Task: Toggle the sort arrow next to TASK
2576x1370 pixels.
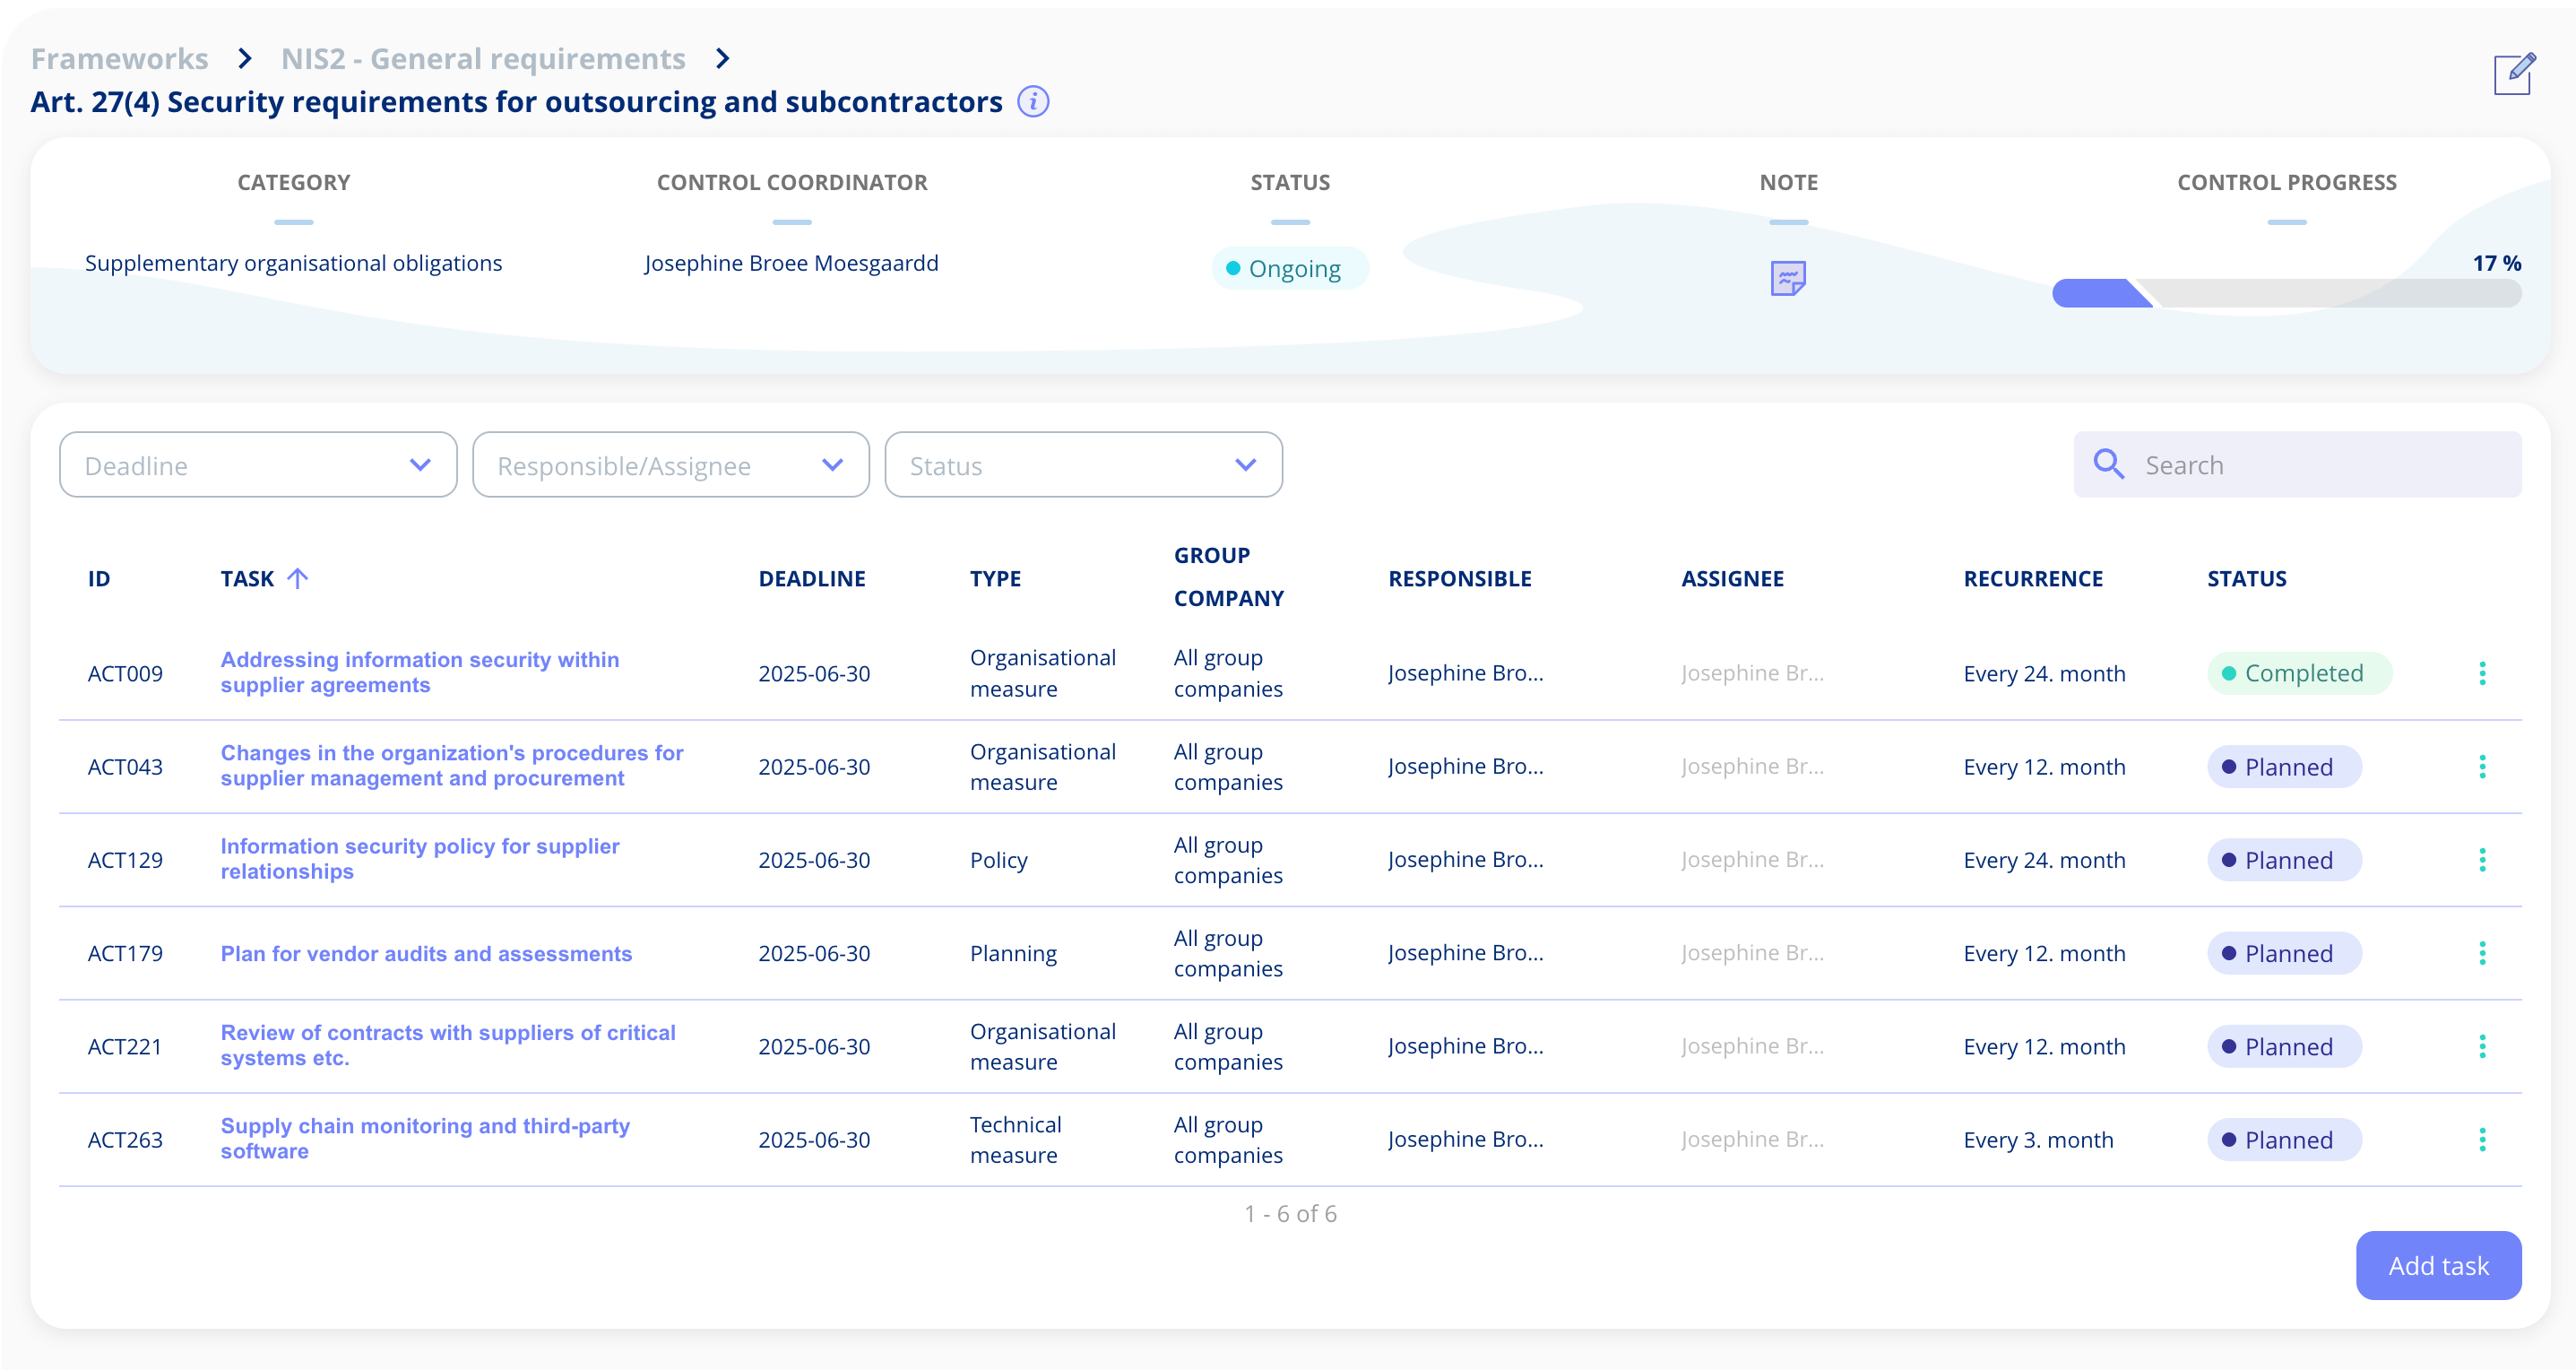Action: point(297,578)
